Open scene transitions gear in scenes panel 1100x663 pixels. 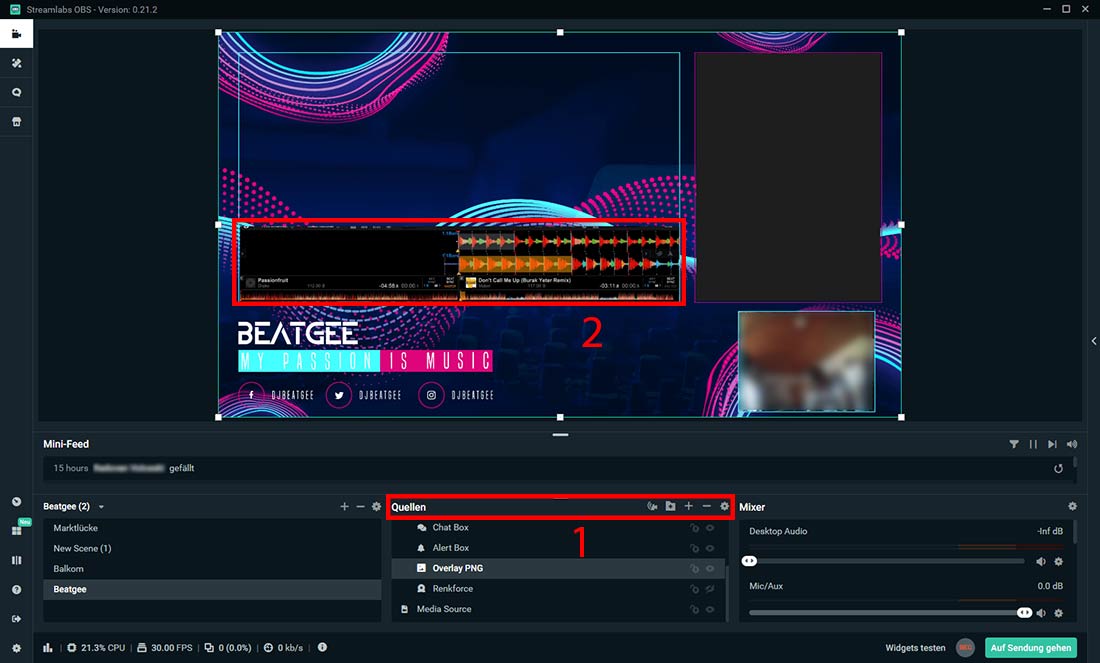(x=376, y=506)
